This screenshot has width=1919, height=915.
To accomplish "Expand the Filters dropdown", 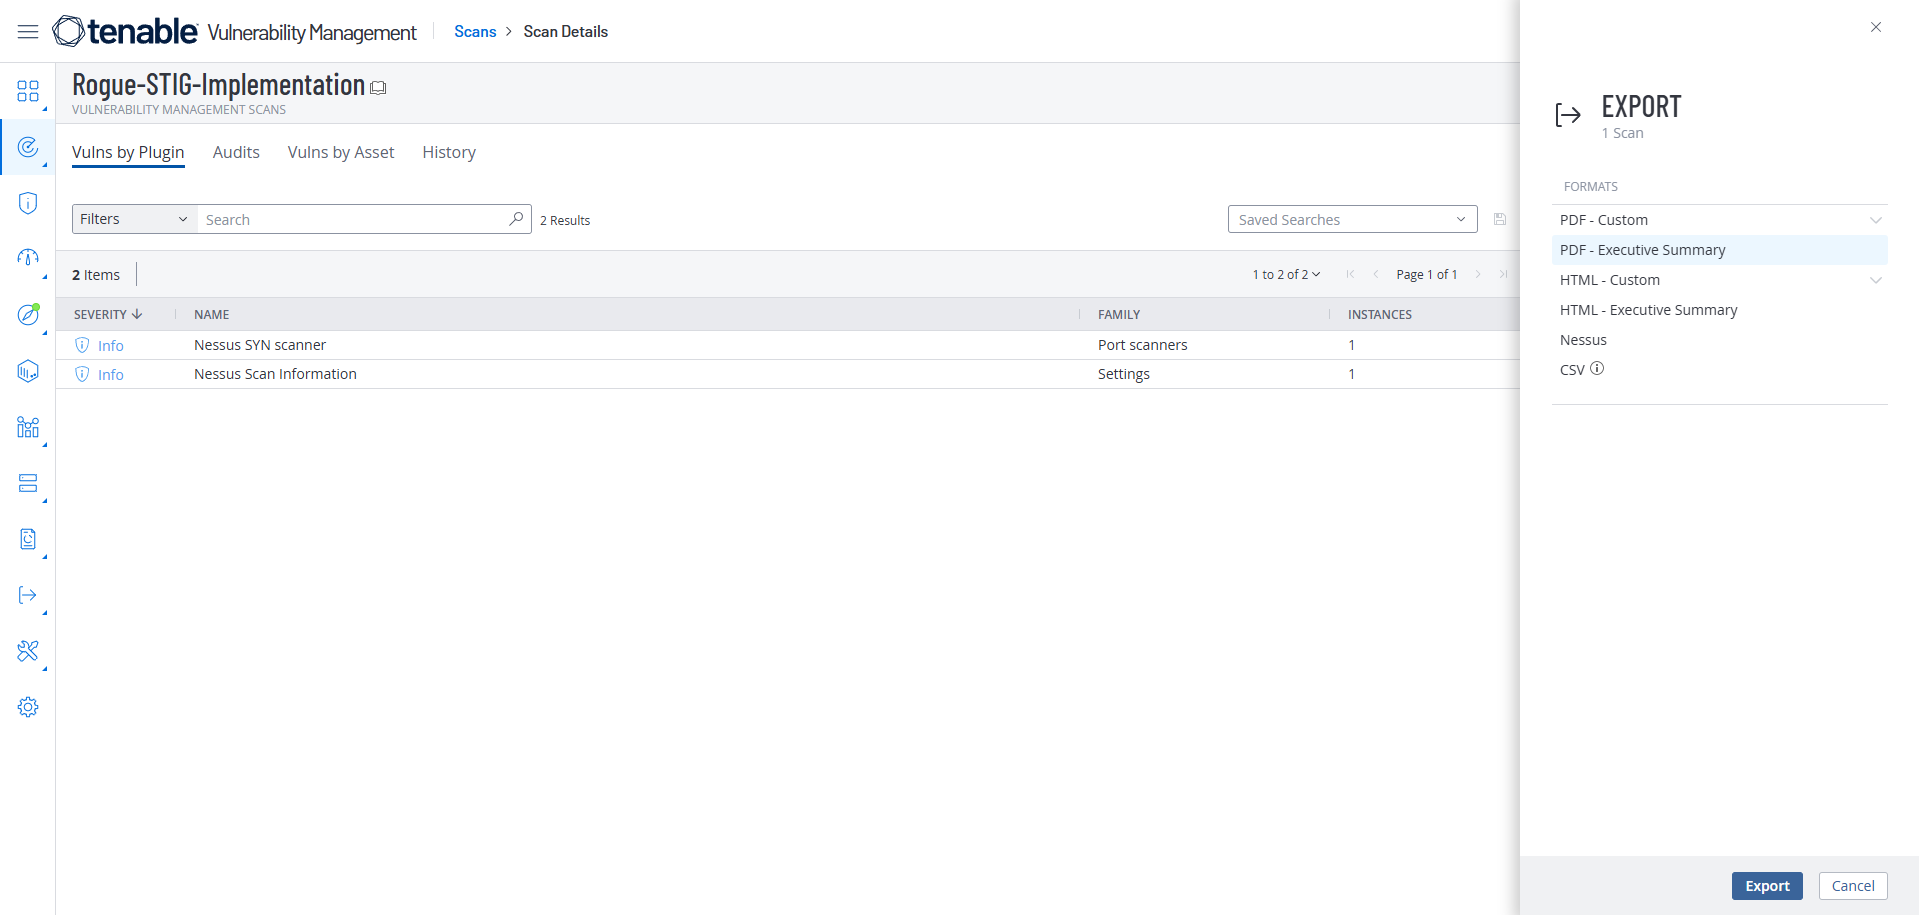I will click(134, 219).
